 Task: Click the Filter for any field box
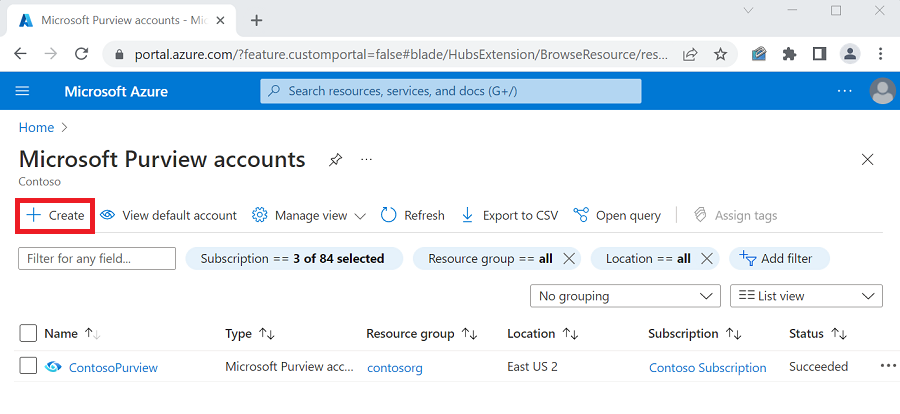point(97,259)
